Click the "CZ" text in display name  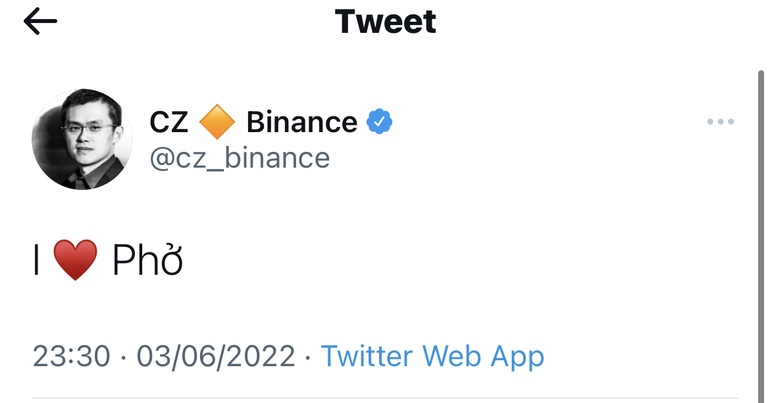[x=168, y=122]
